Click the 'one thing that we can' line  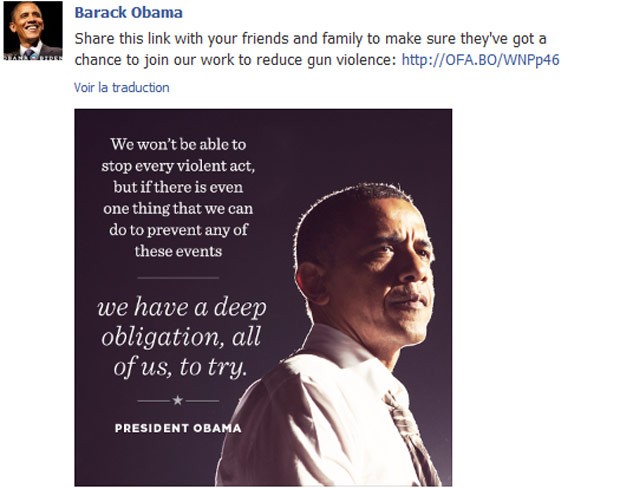pyautogui.click(x=178, y=208)
